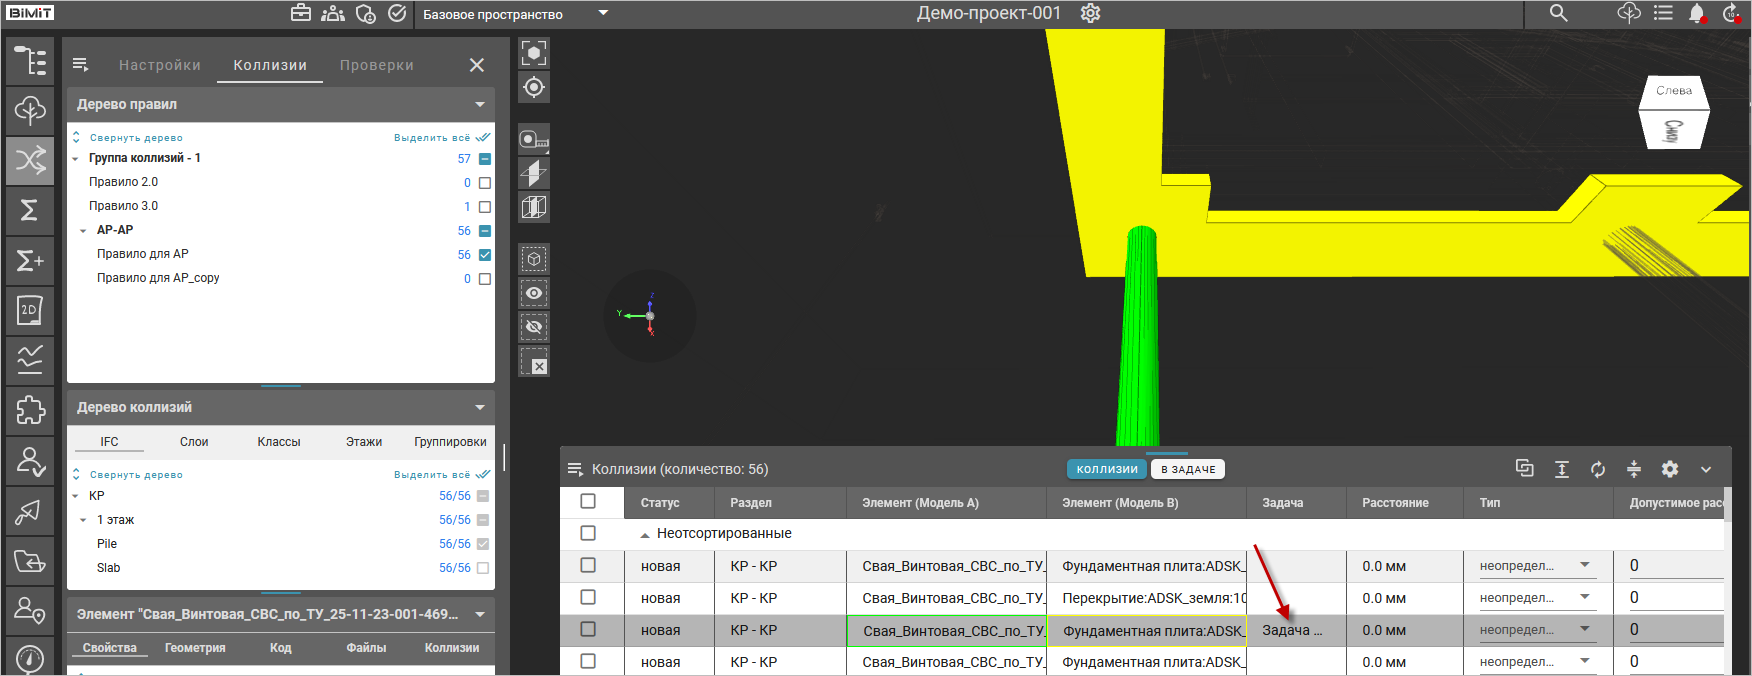Collapse the Дерево правил panel

[480, 104]
